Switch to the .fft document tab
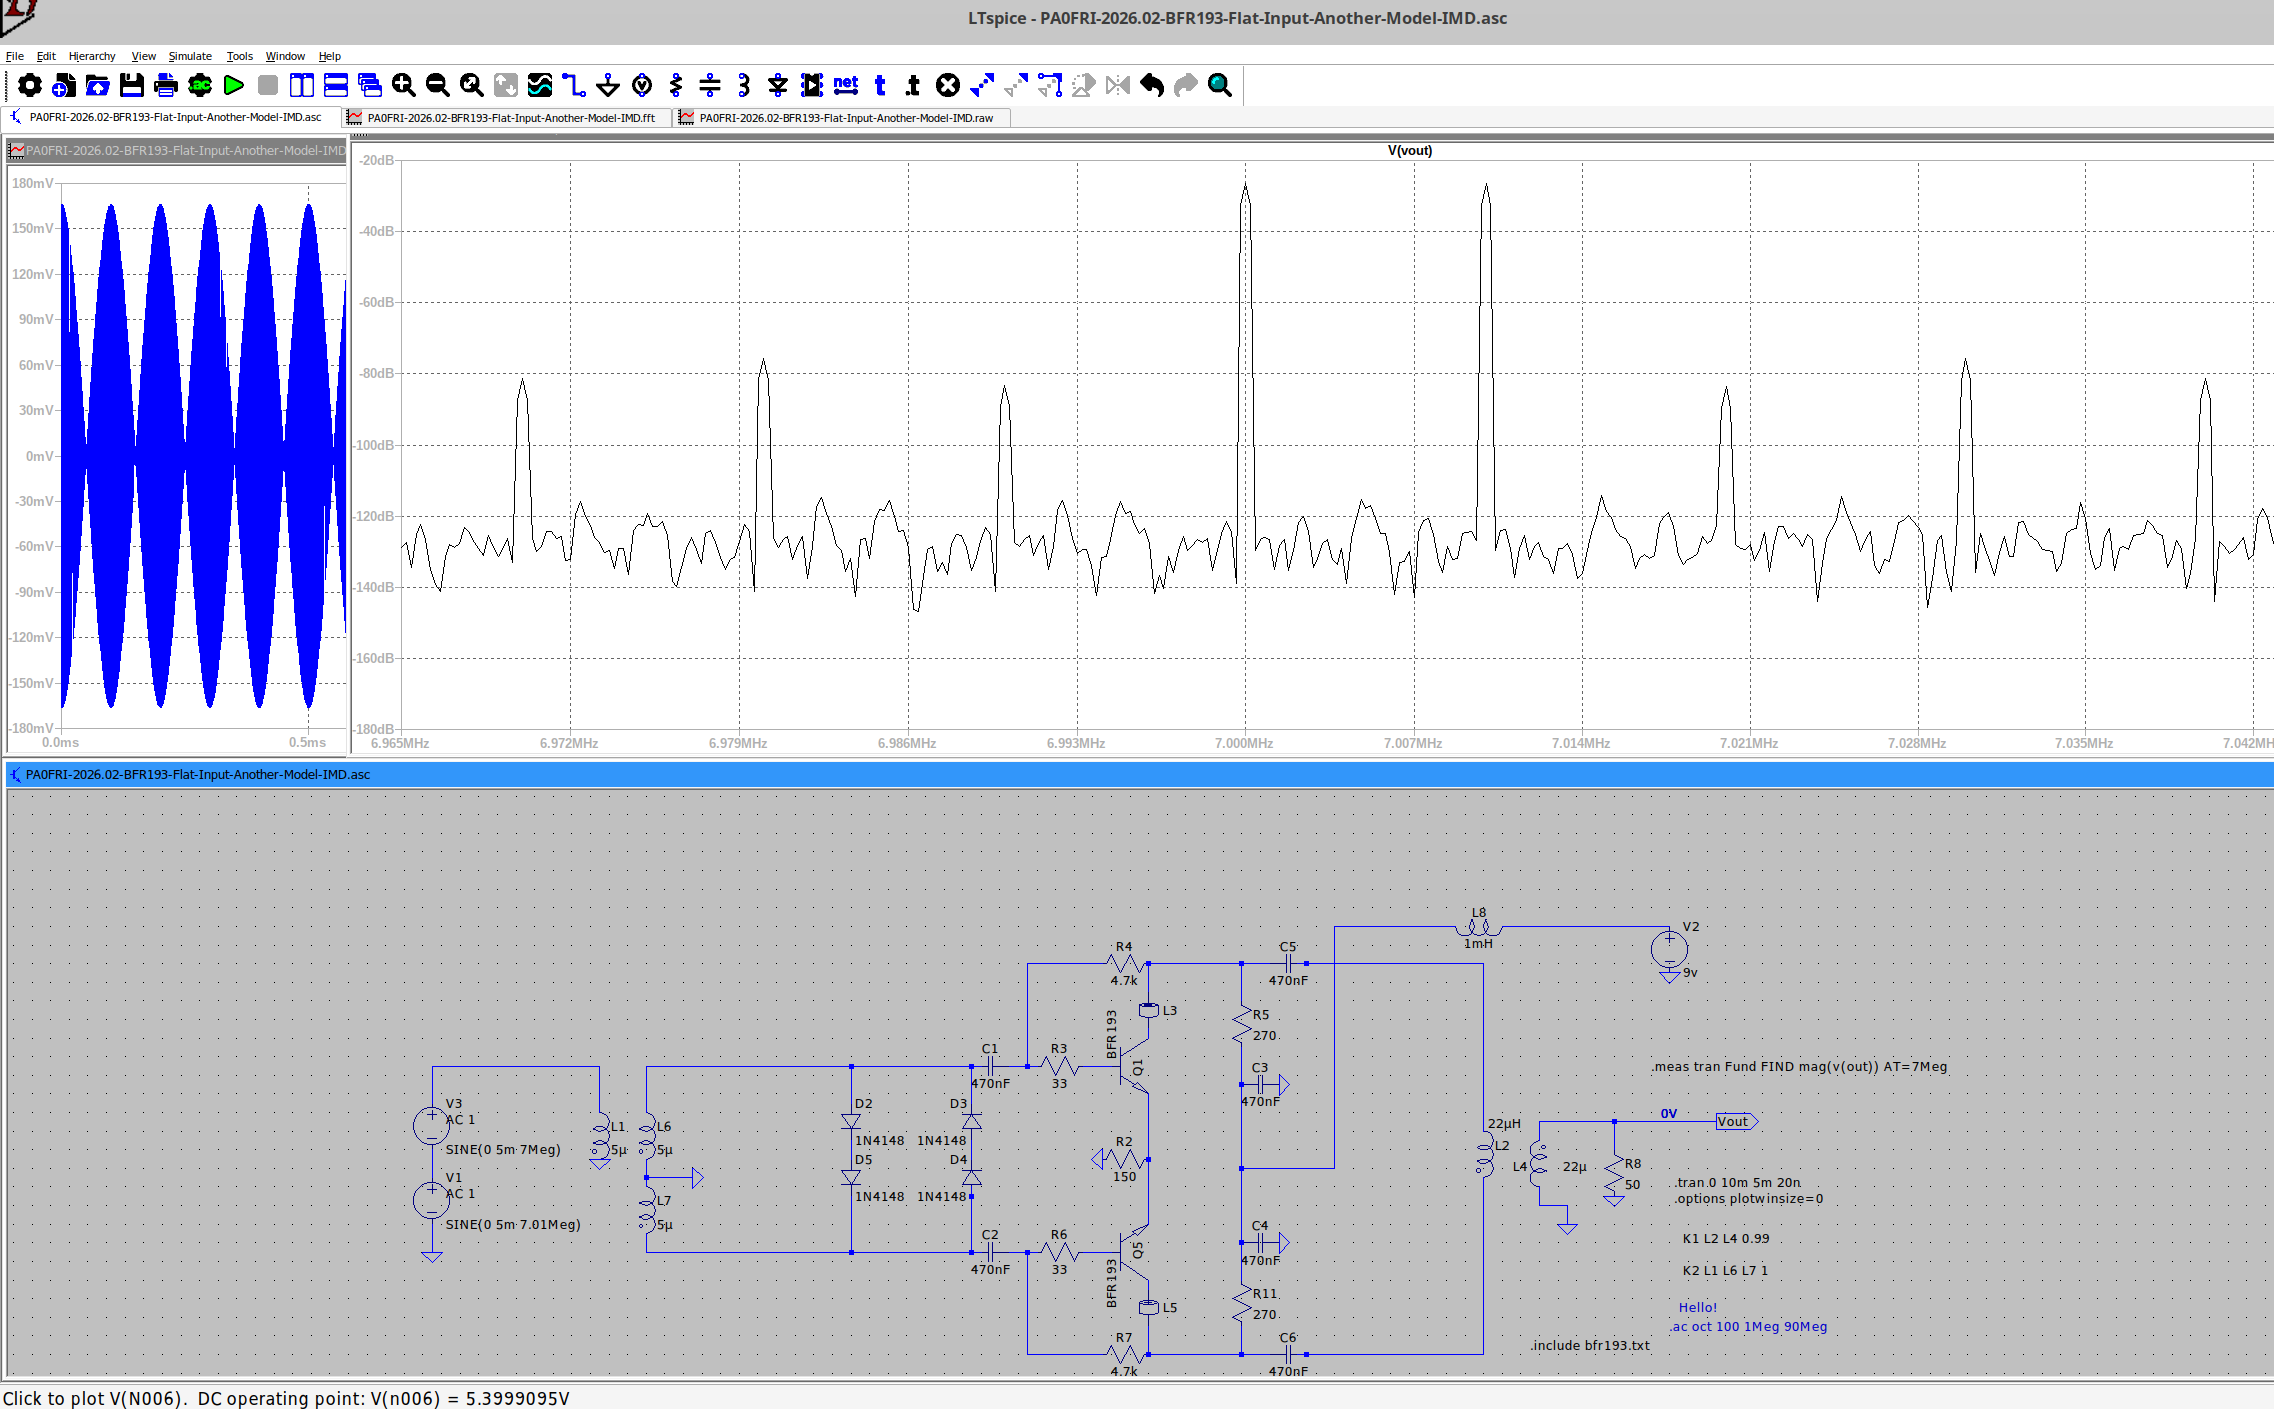This screenshot has height=1409, width=2274. (x=510, y=118)
